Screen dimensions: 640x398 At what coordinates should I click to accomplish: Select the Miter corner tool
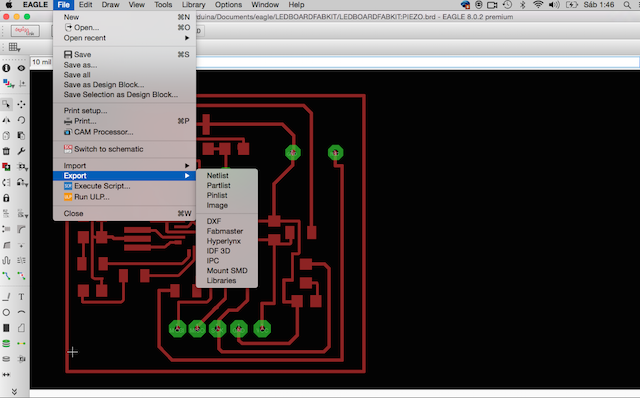[x=21, y=229]
